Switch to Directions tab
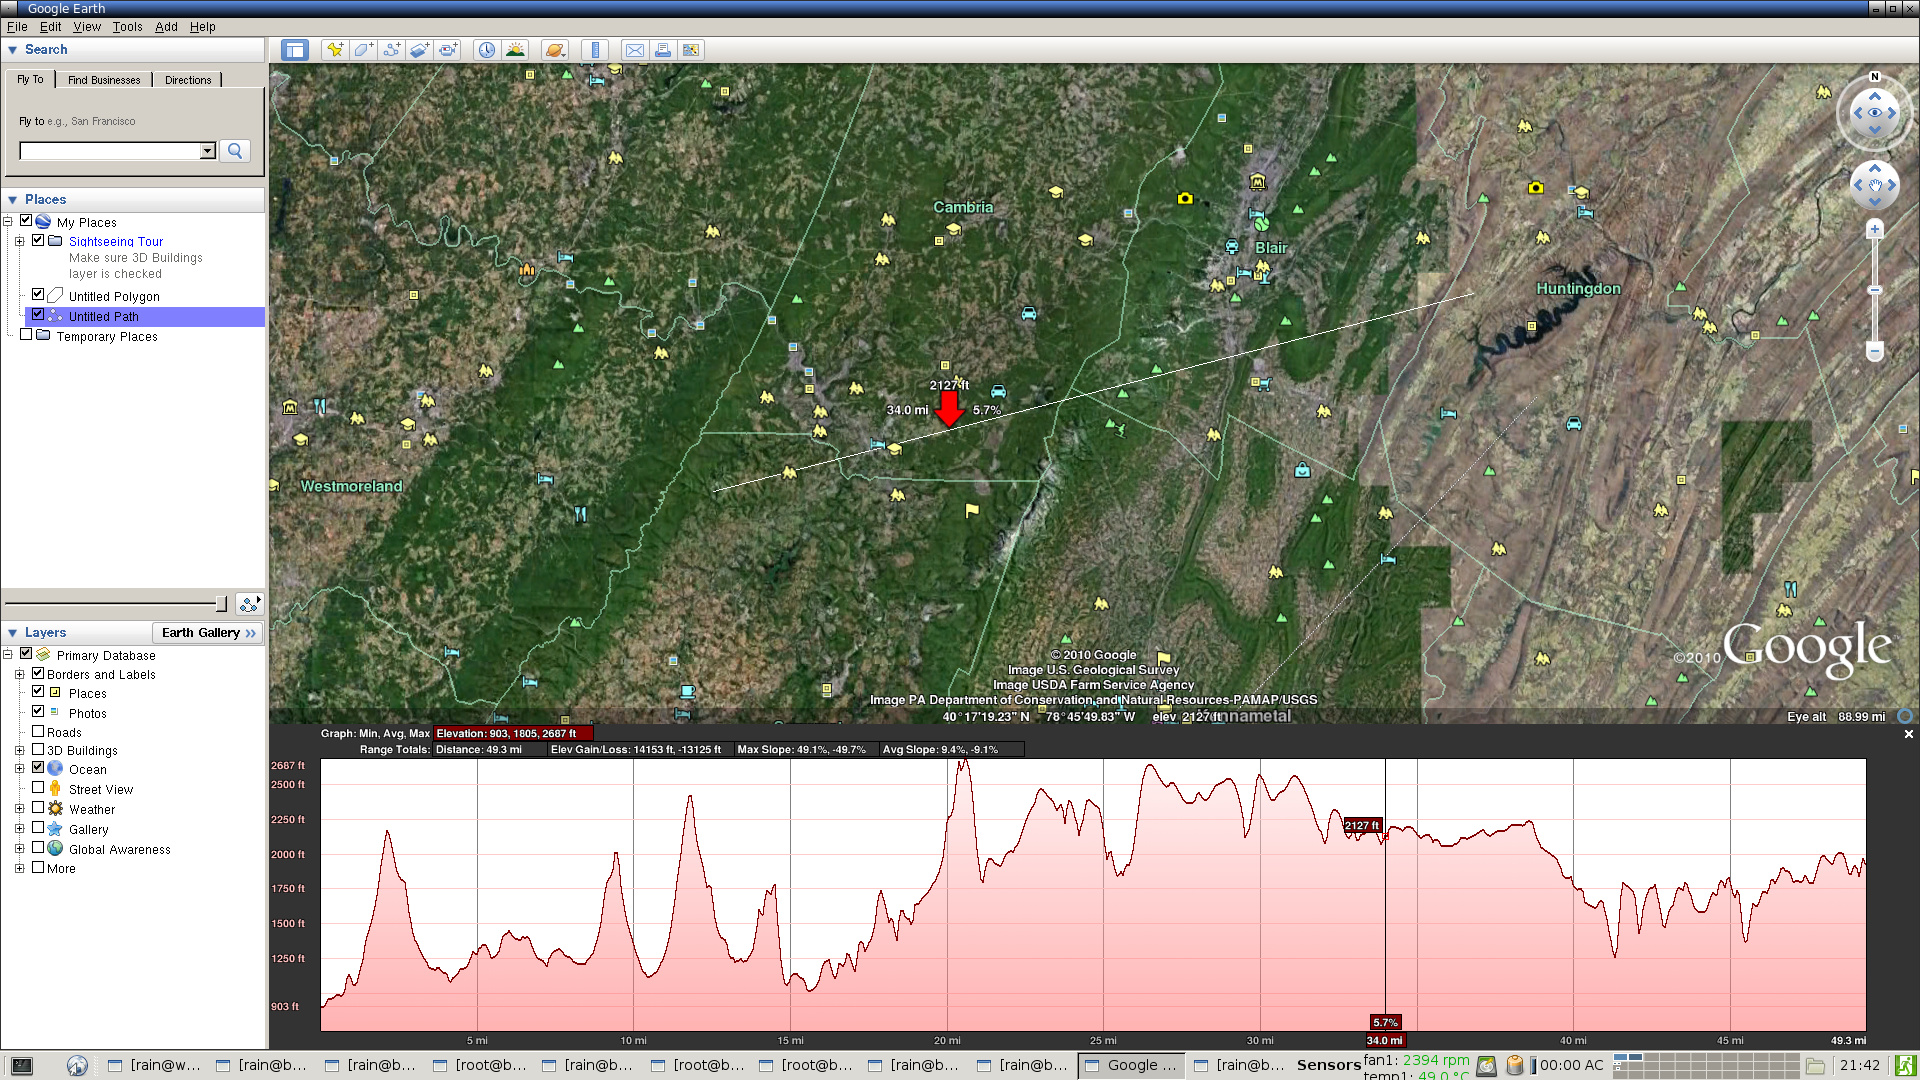Image resolution: width=1920 pixels, height=1080 pixels. coord(188,80)
